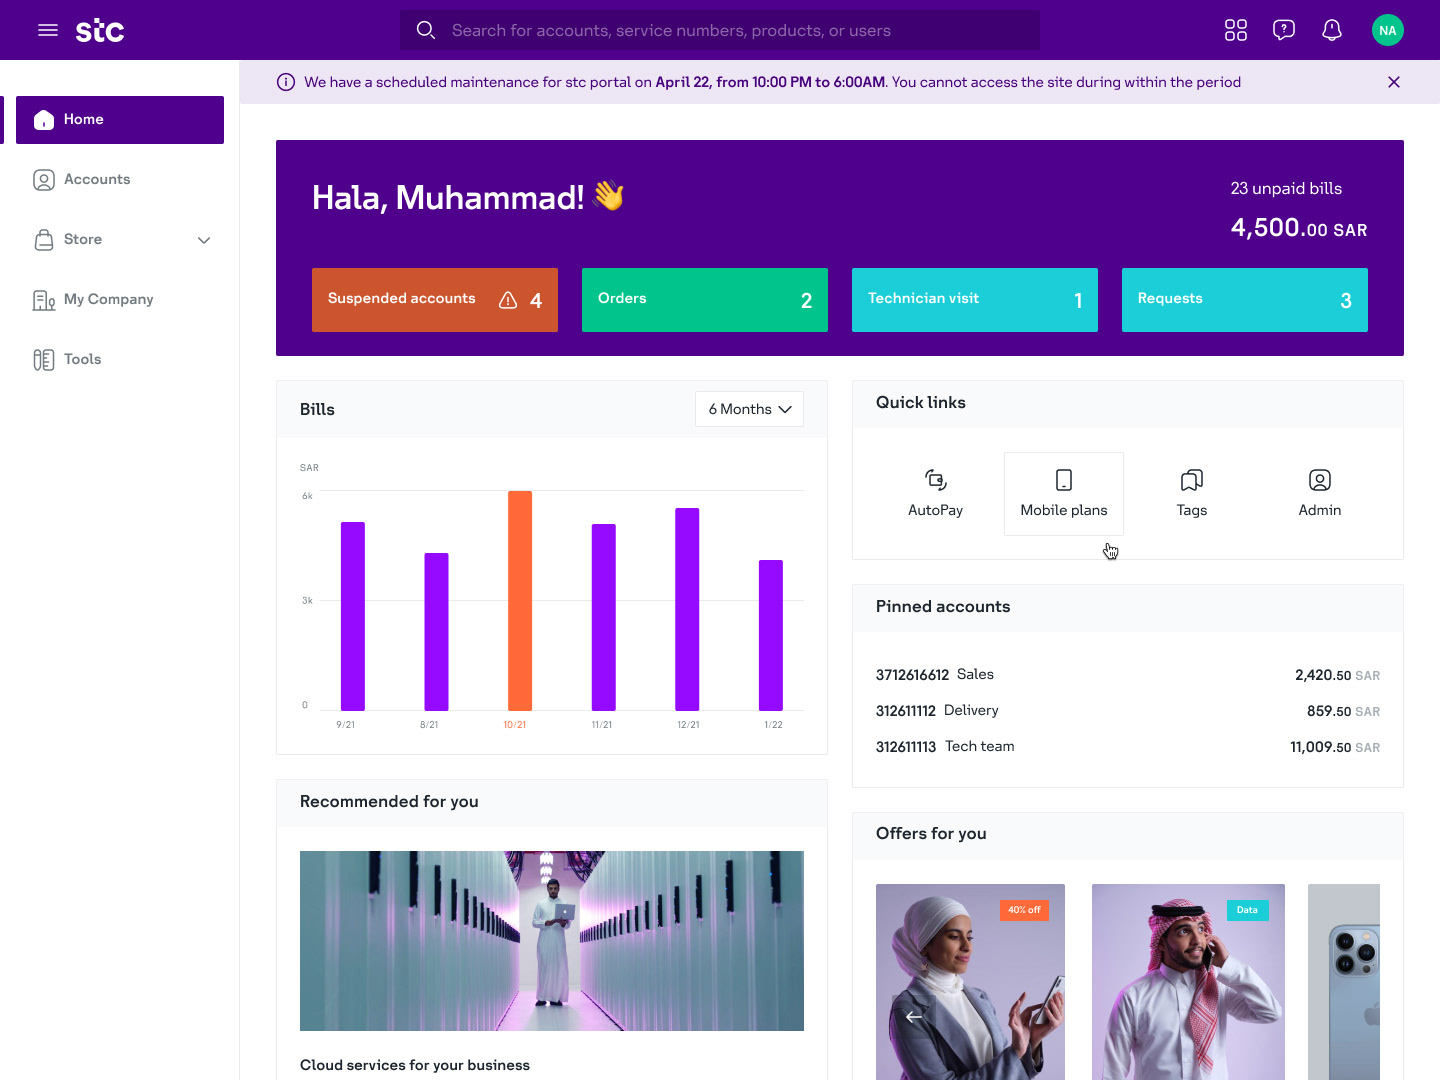Click the Data badge
The height and width of the screenshot is (1080, 1440).
click(x=1247, y=910)
